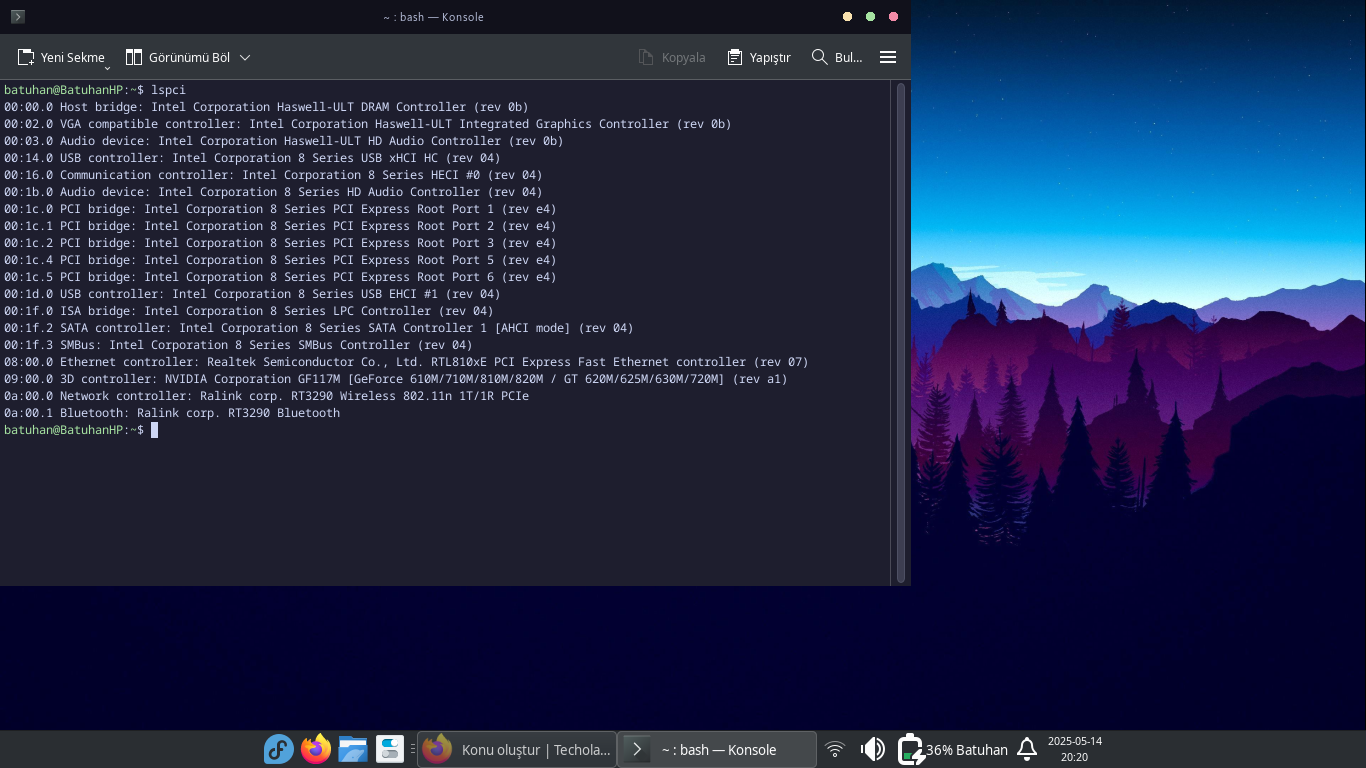The image size is (1366, 768).
Task: Open the notifications bell icon
Action: click(1027, 749)
